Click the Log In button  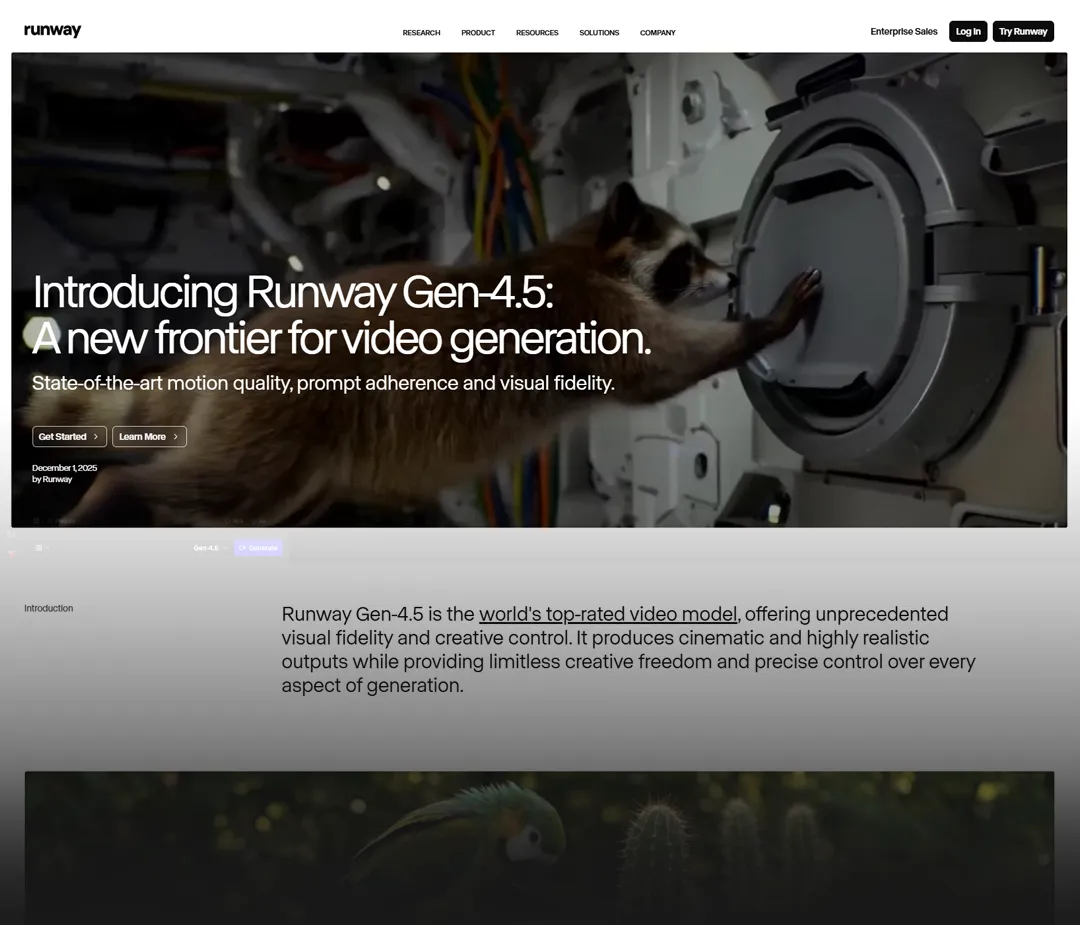pos(968,32)
